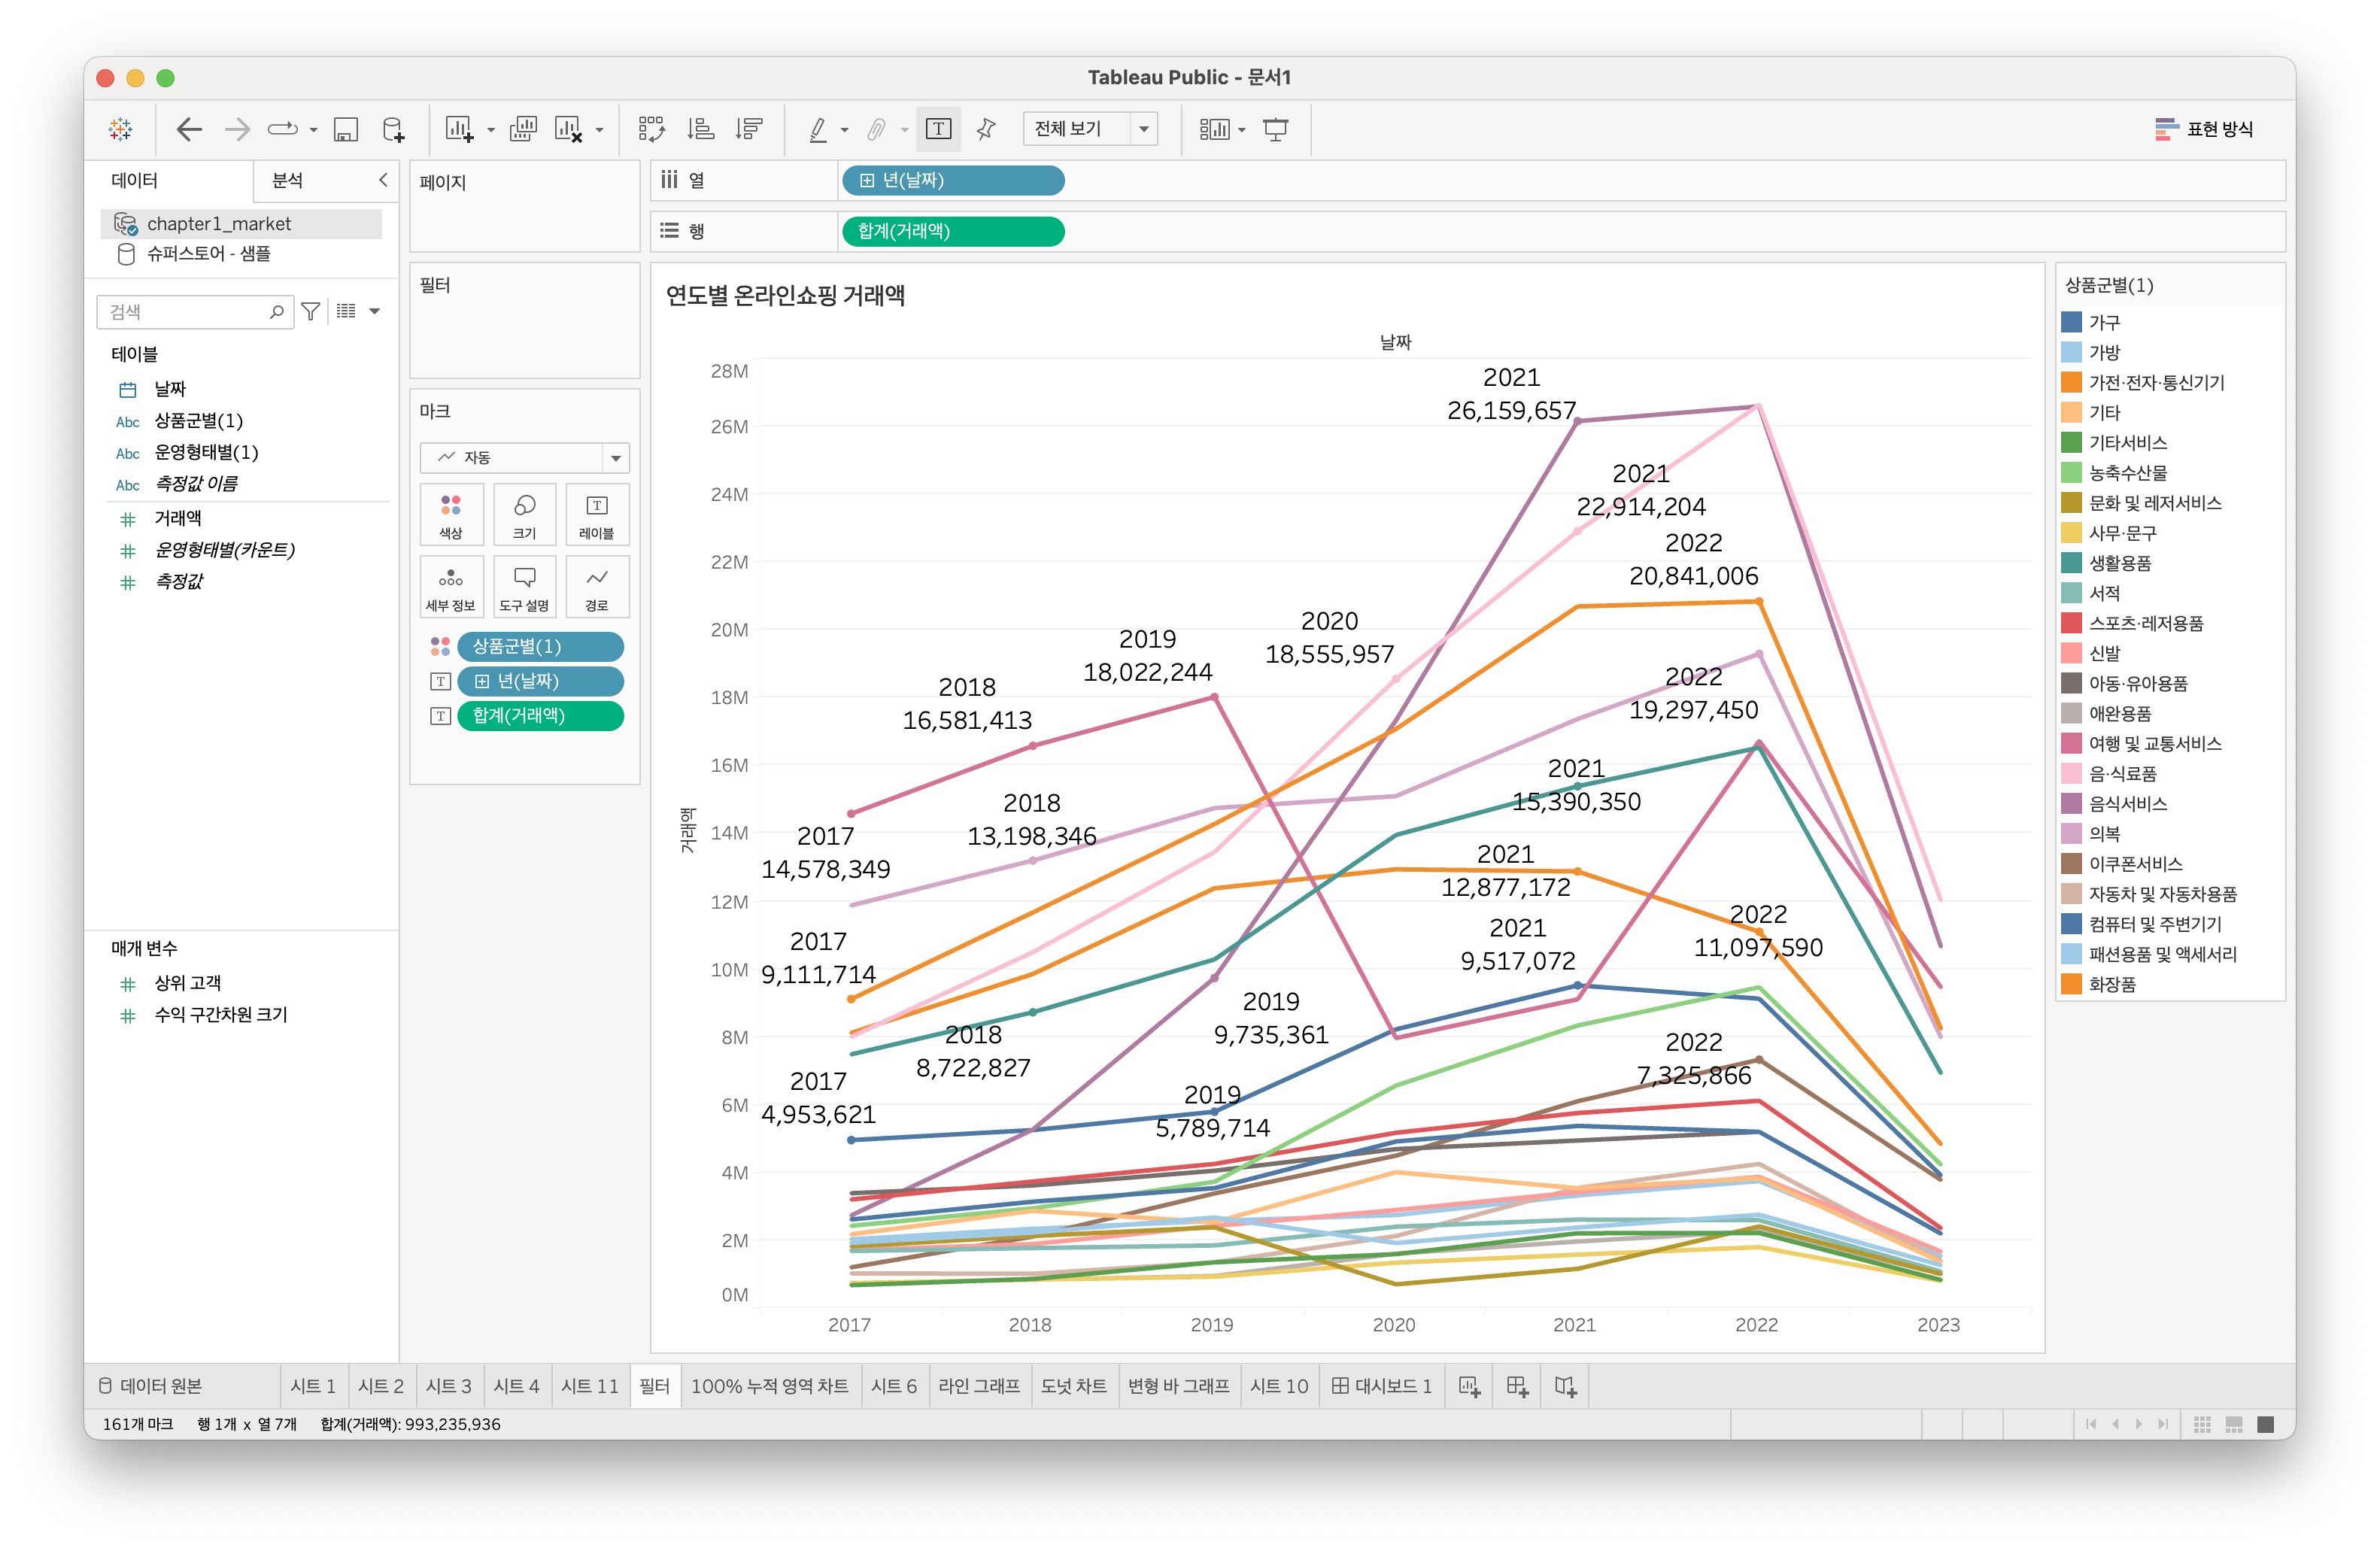The height and width of the screenshot is (1551, 2380).
Task: Toggle the fix axes pin icon
Action: coord(986,129)
